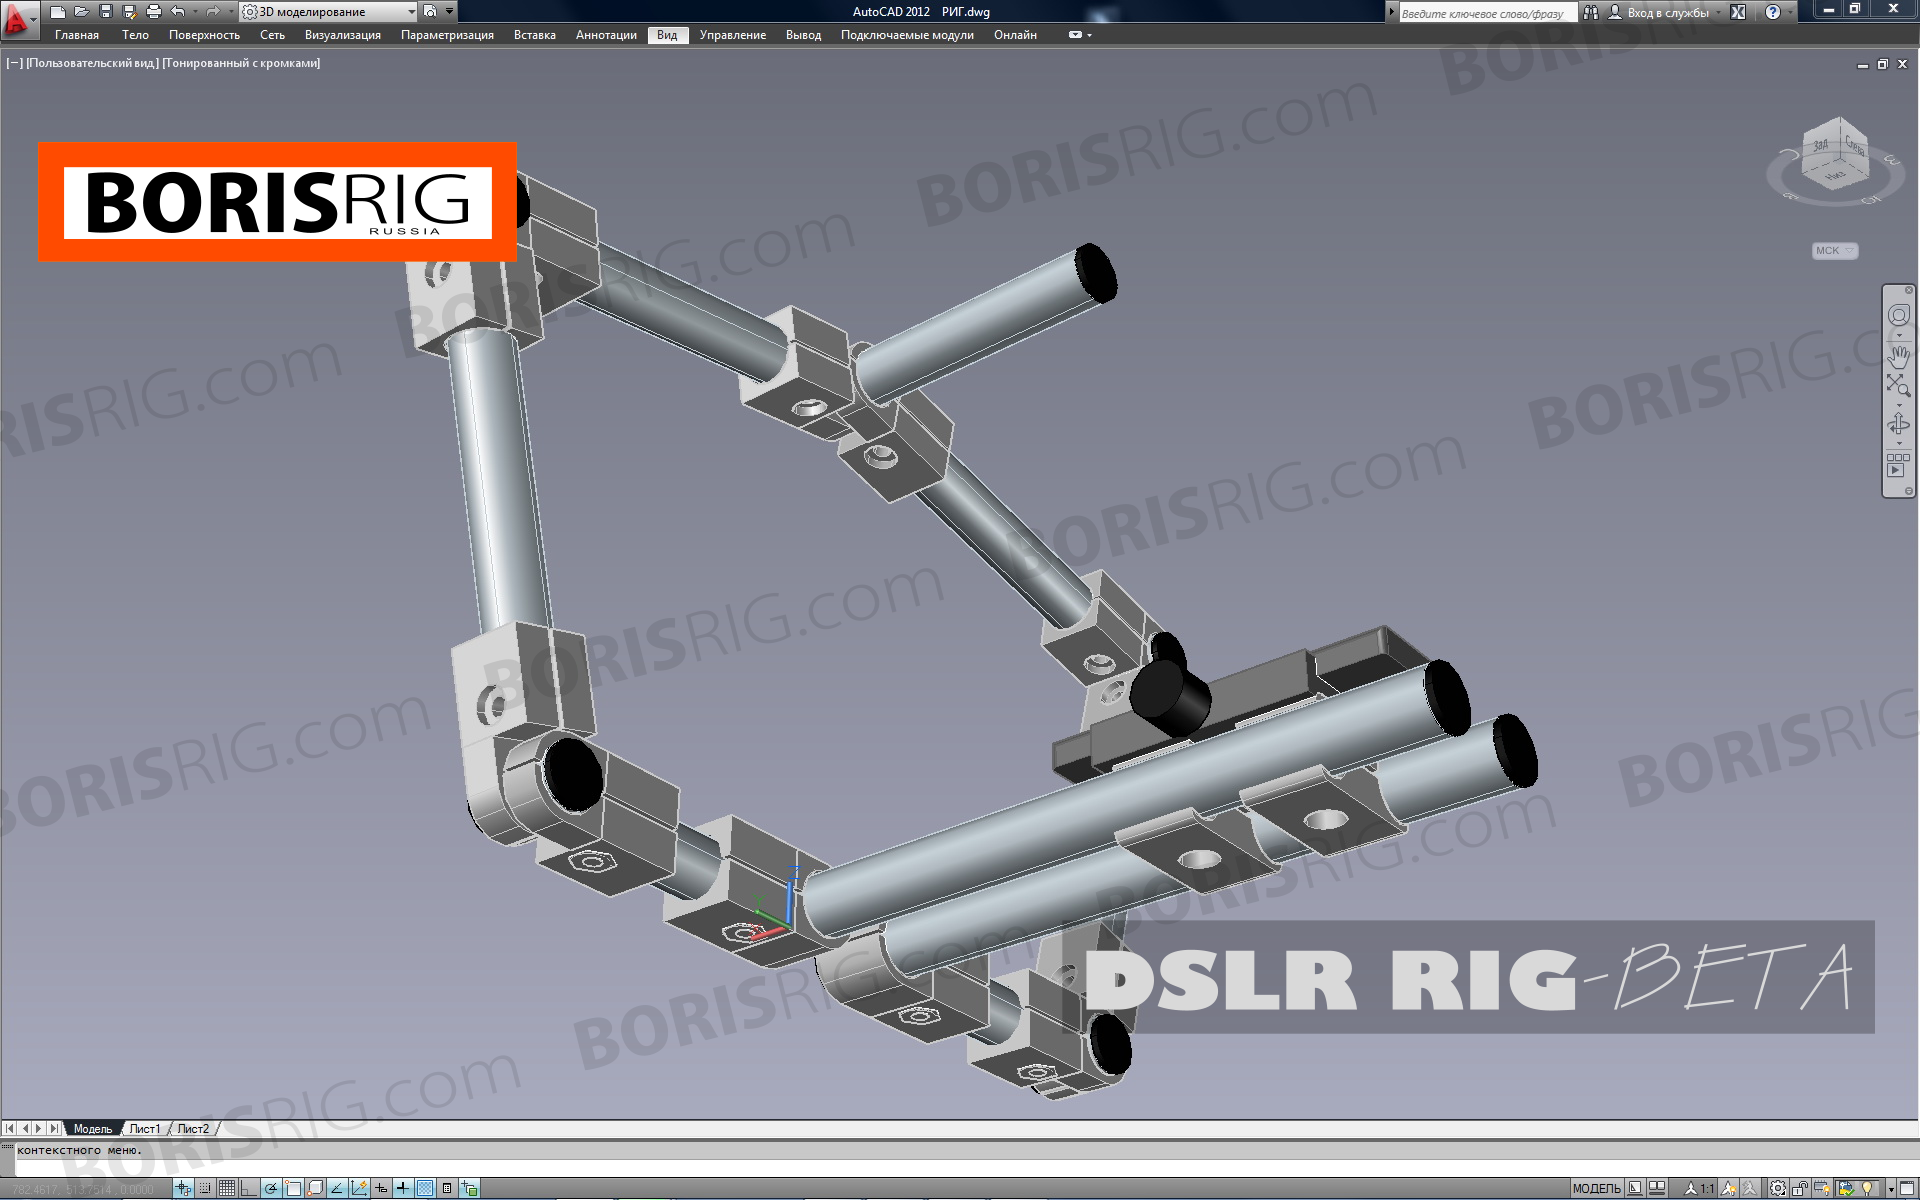The height and width of the screenshot is (1200, 1920).
Task: Click the Open file icon
Action: 82,12
